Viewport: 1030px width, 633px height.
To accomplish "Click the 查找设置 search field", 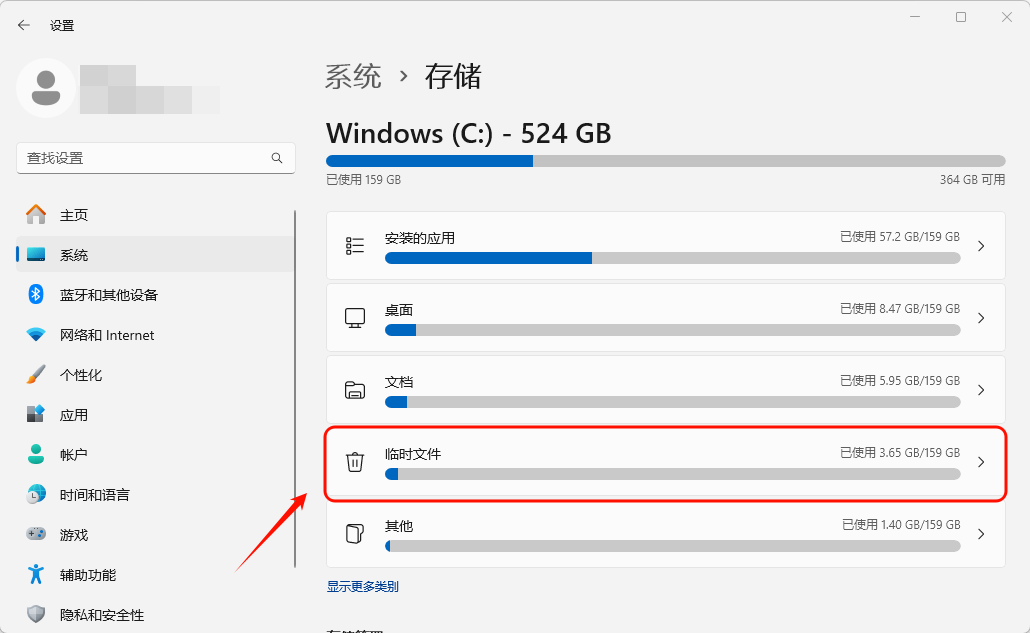I will (156, 158).
